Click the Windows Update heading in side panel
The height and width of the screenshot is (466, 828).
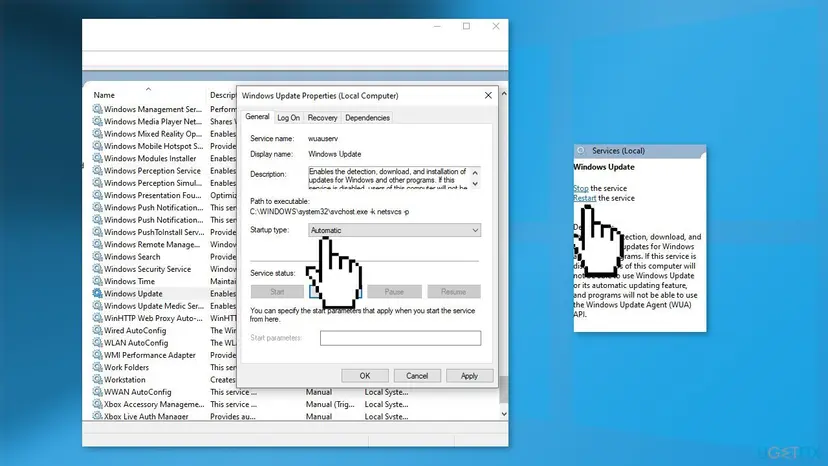(x=604, y=167)
